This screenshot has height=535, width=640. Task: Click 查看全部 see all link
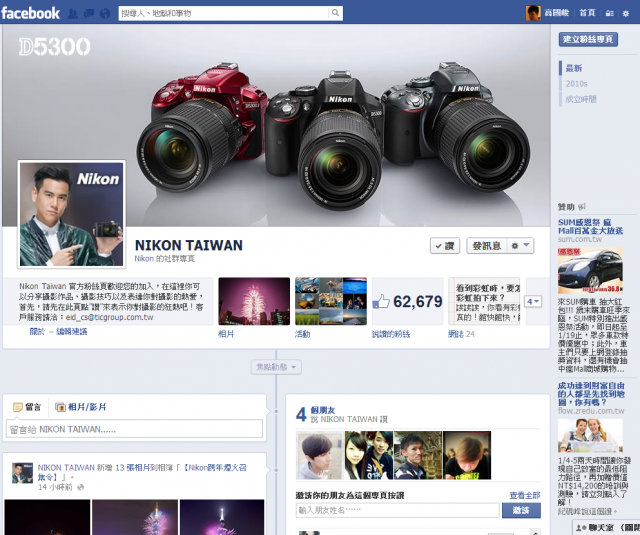point(524,495)
